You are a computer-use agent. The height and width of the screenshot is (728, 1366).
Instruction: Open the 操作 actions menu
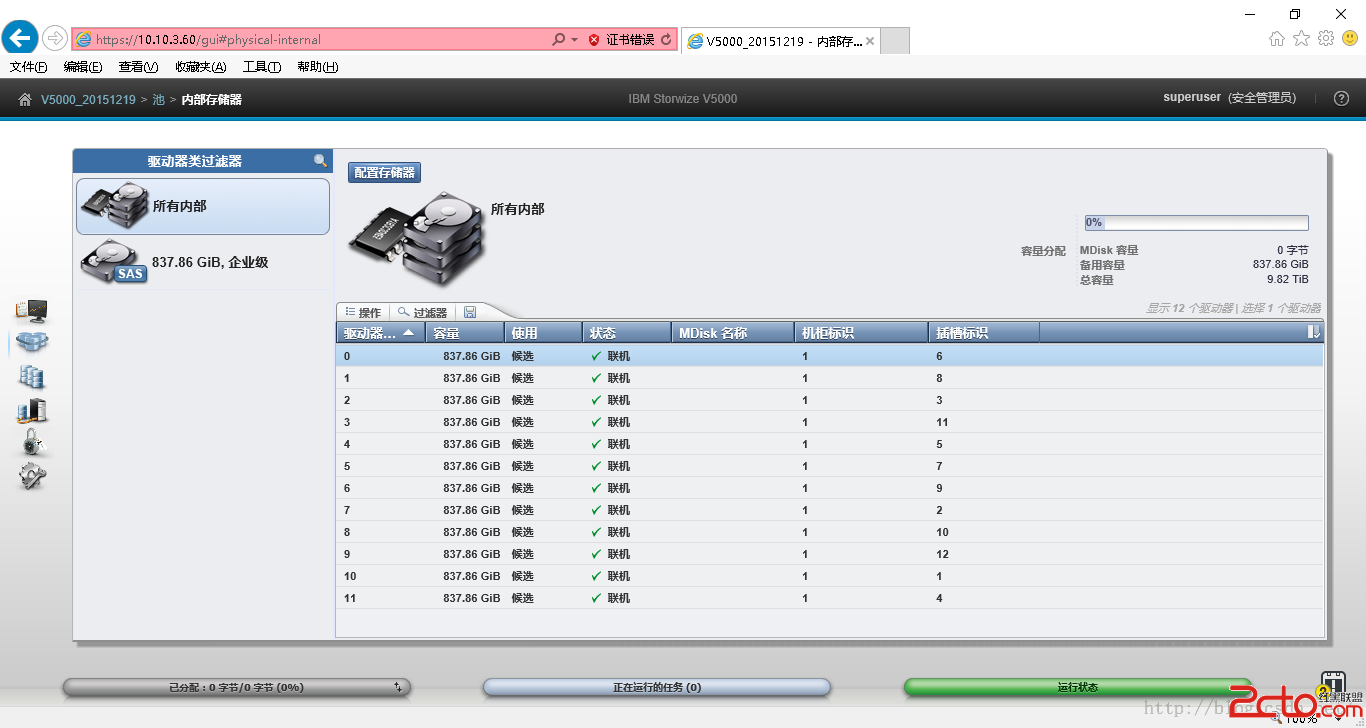tap(363, 312)
